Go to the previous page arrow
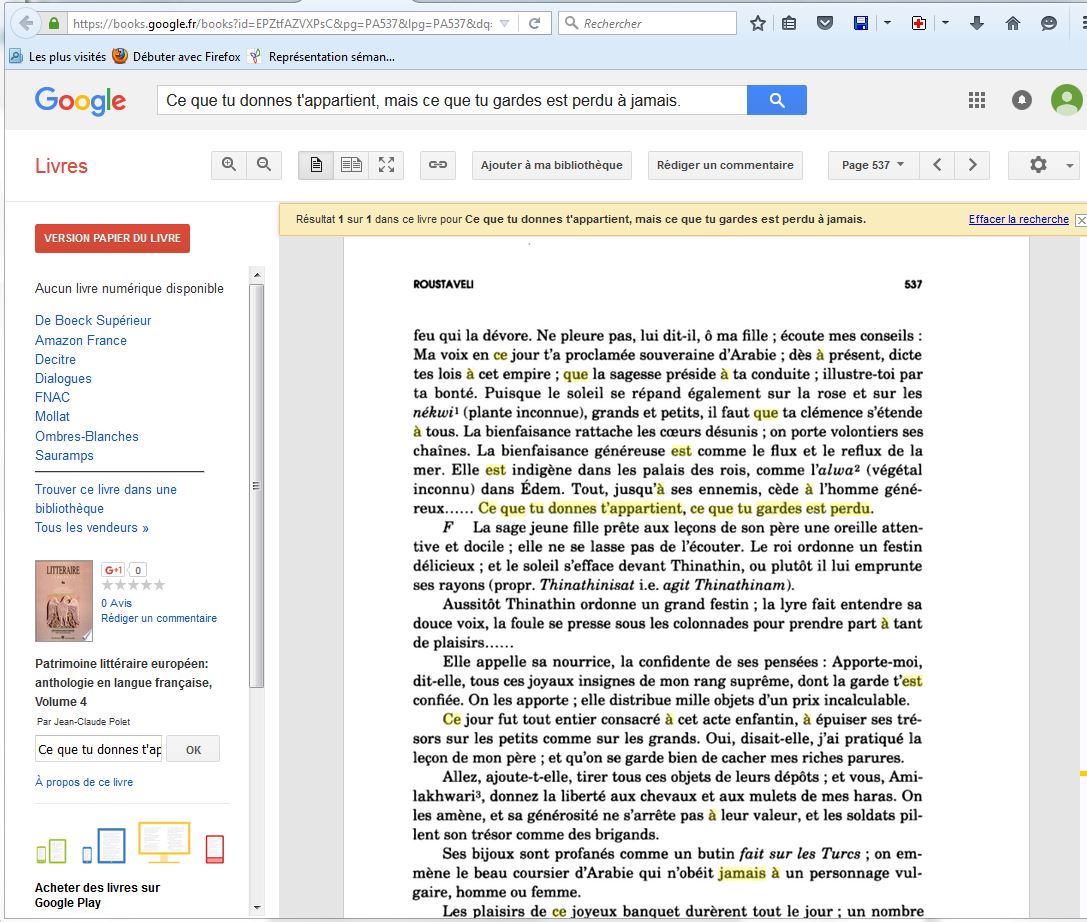Screen dimensions: 1087x922 click(x=937, y=165)
